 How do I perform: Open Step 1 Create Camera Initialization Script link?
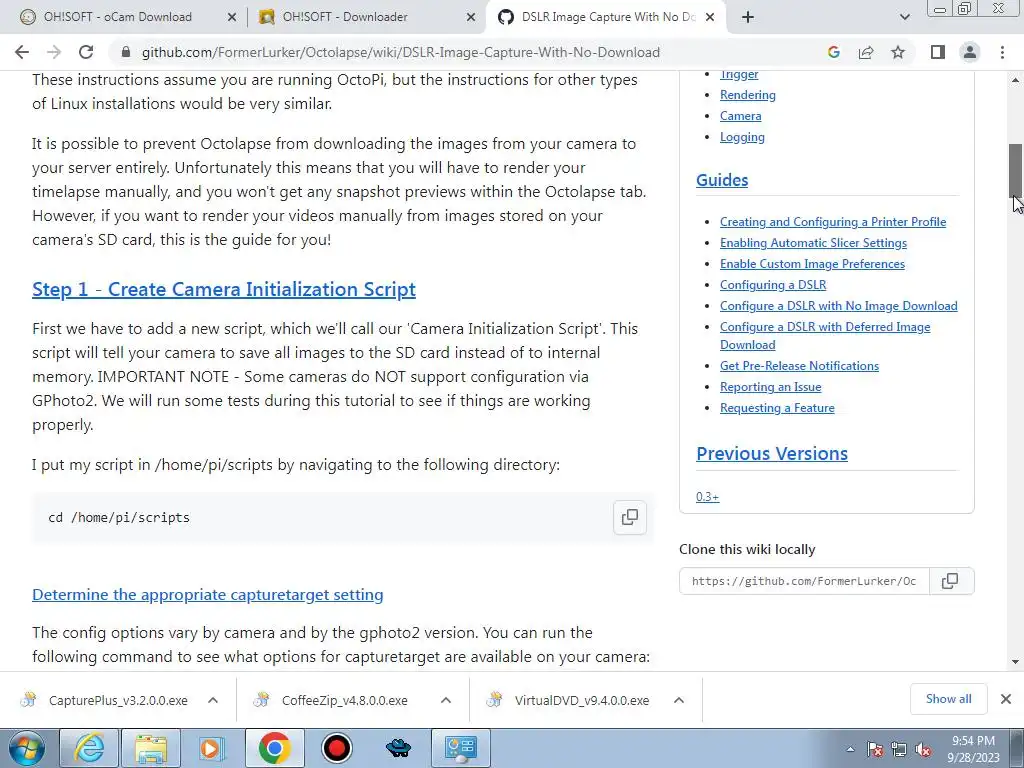[x=224, y=289]
